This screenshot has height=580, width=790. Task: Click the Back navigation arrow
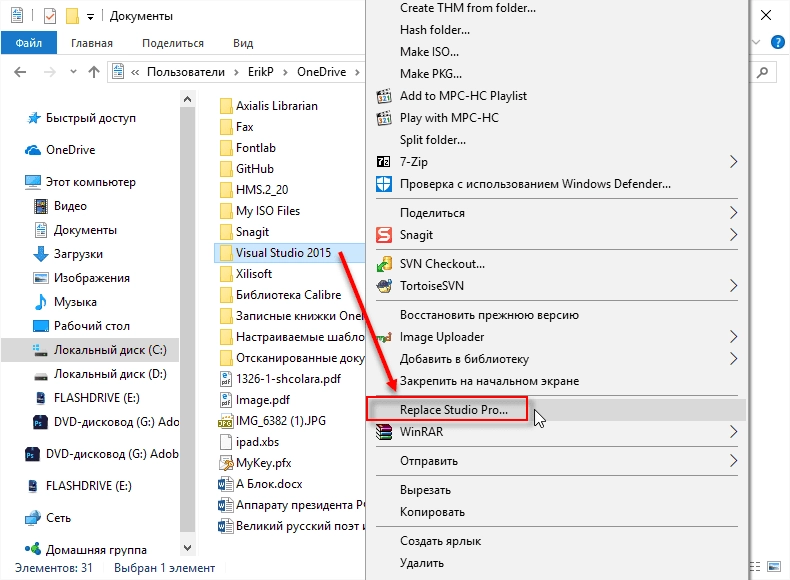(x=20, y=72)
